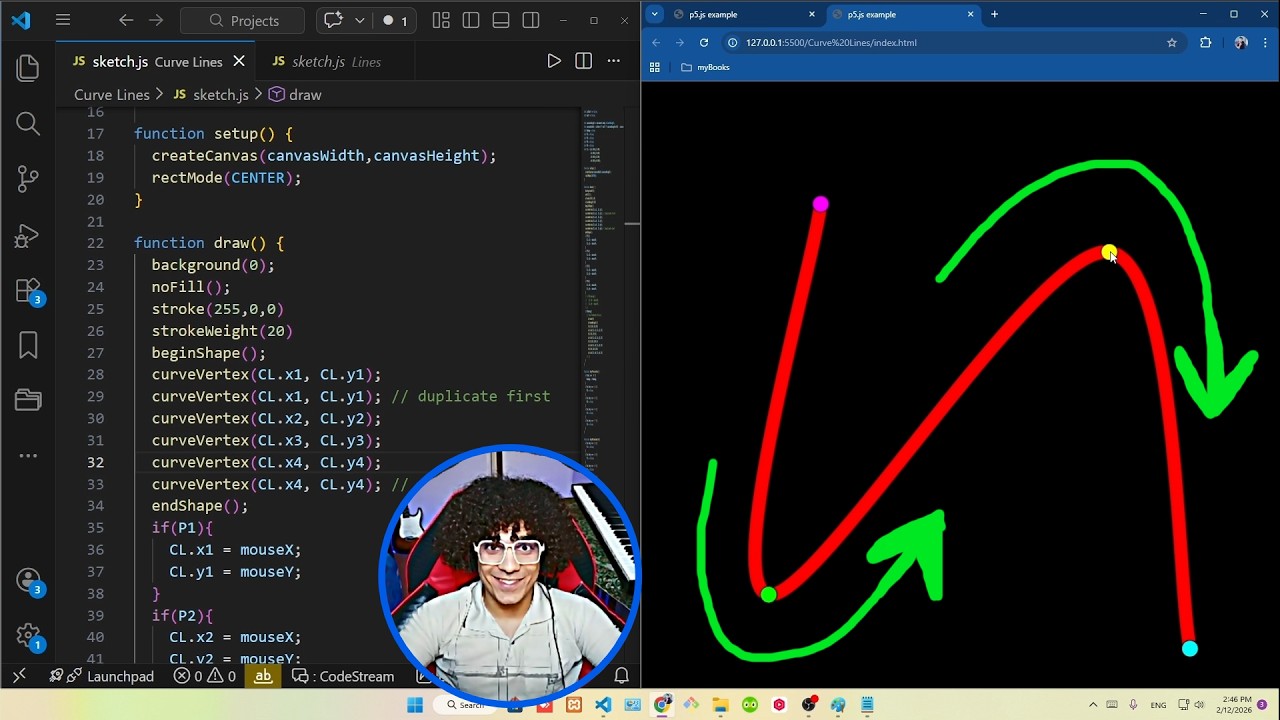Screen dimensions: 1280x720
Task: Toggle the bottom panel visibility
Action: [x=501, y=20]
